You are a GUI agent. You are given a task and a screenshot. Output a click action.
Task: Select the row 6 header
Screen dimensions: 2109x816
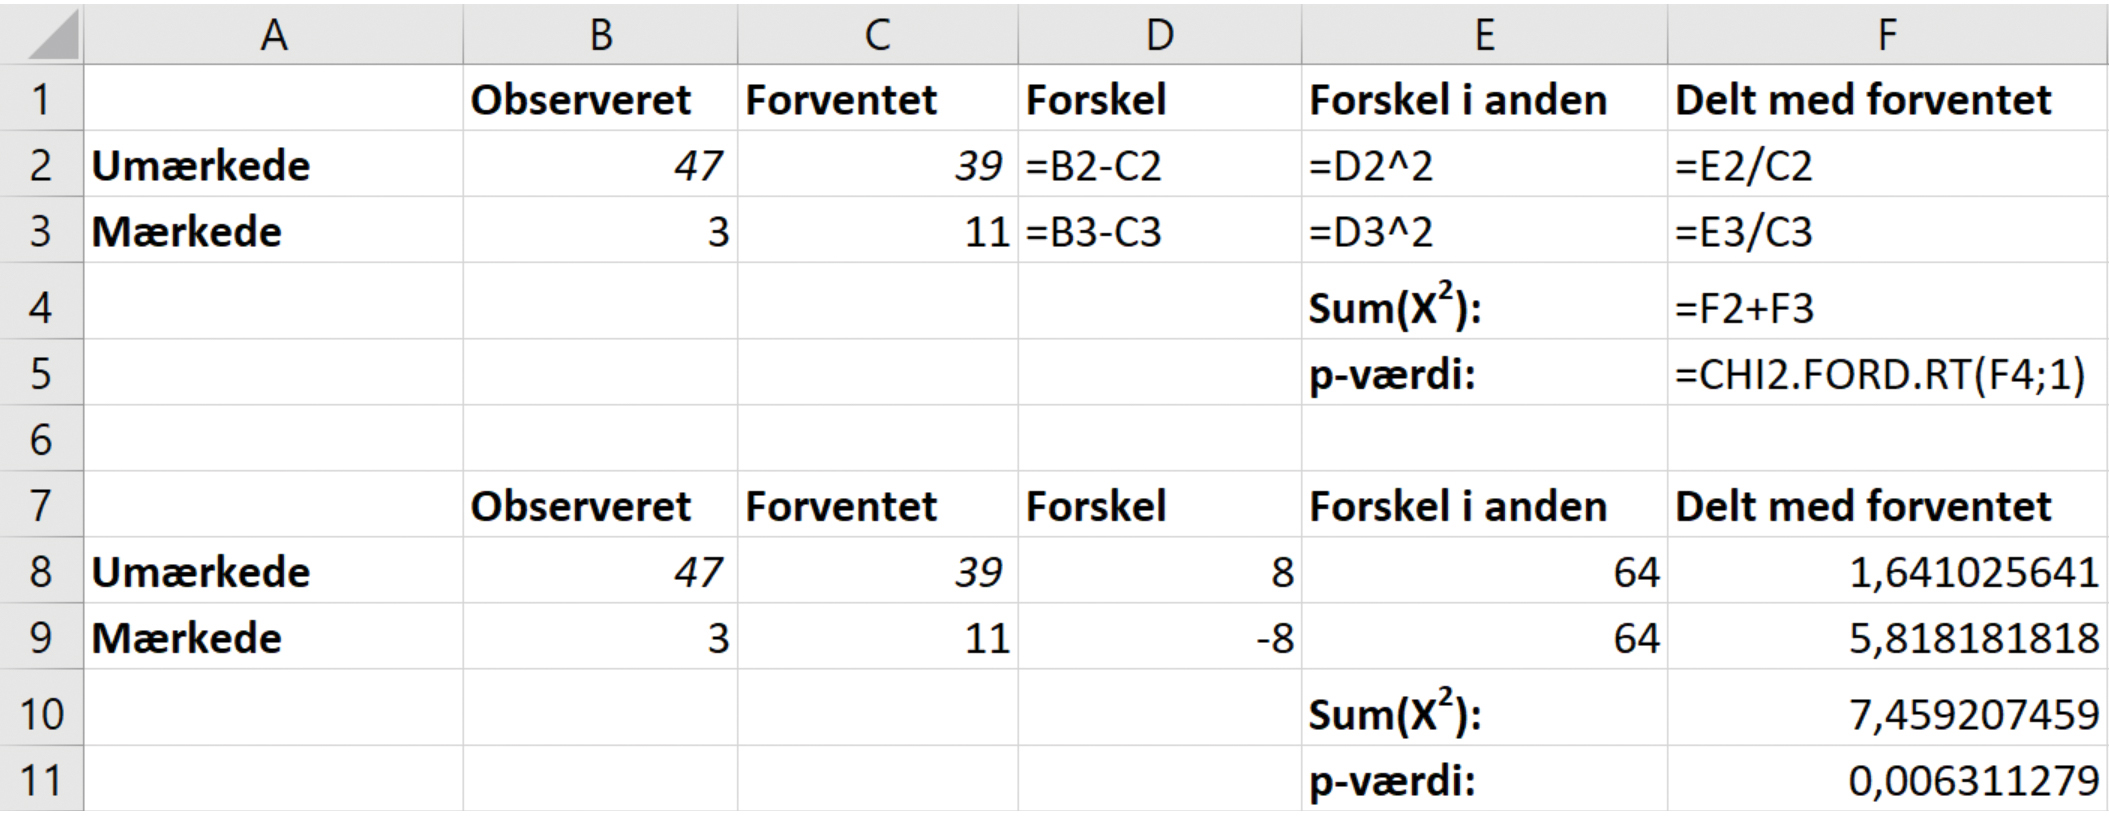(x=41, y=439)
